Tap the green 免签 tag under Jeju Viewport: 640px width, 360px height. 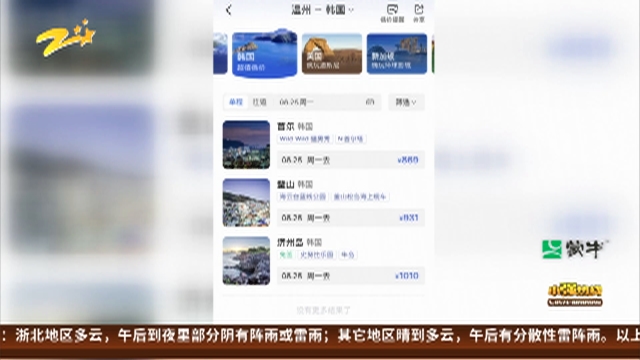coord(286,255)
